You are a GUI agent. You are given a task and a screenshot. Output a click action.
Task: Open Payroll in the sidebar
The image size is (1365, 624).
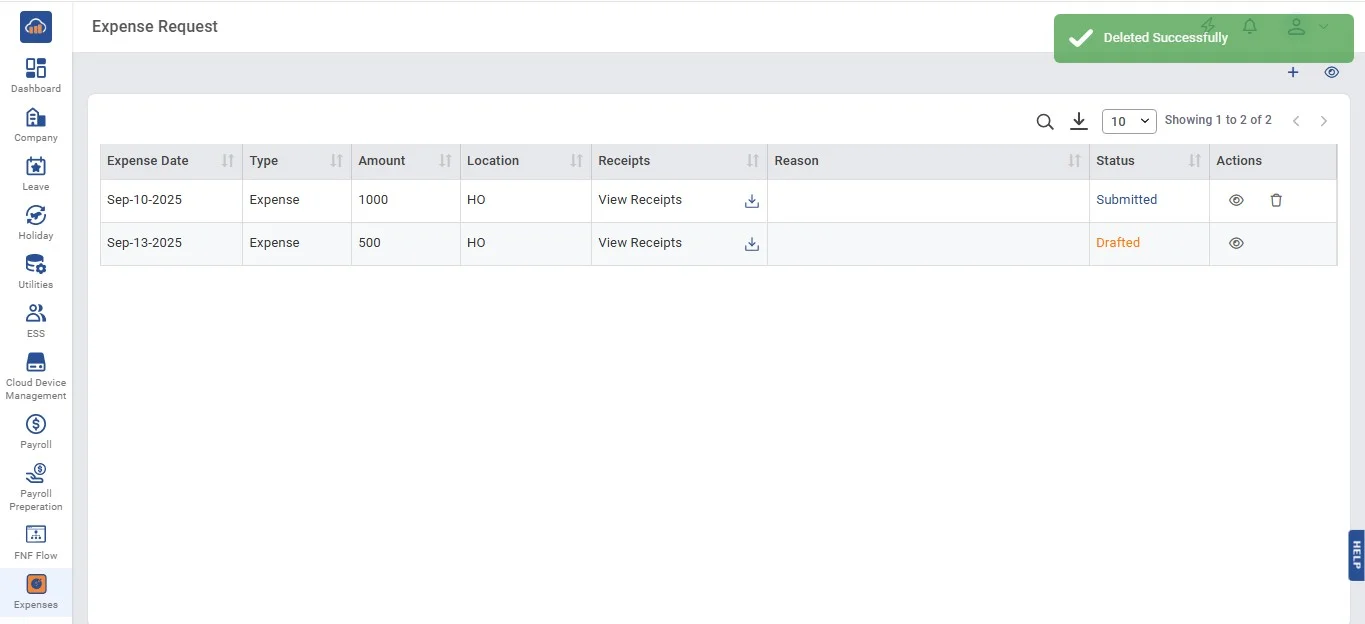tap(36, 431)
